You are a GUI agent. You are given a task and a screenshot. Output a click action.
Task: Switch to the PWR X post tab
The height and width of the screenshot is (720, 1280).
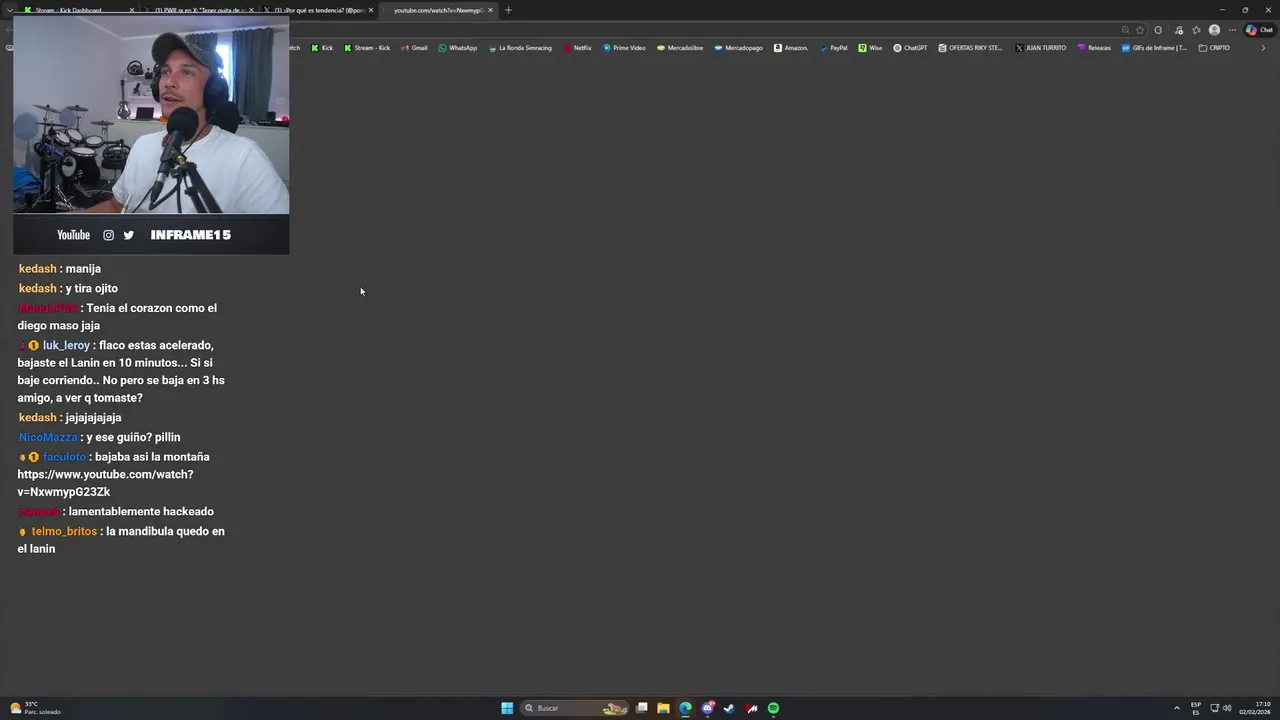(x=198, y=10)
